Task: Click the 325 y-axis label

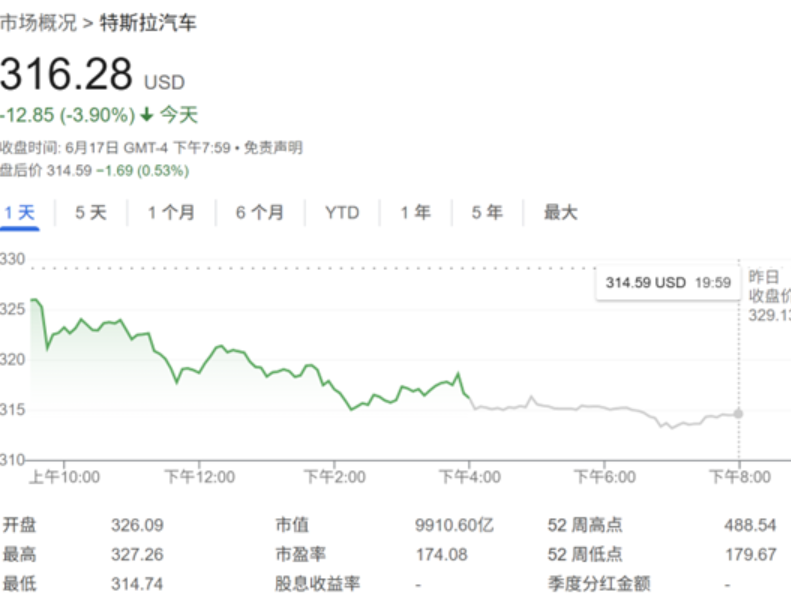Action: (x=12, y=309)
